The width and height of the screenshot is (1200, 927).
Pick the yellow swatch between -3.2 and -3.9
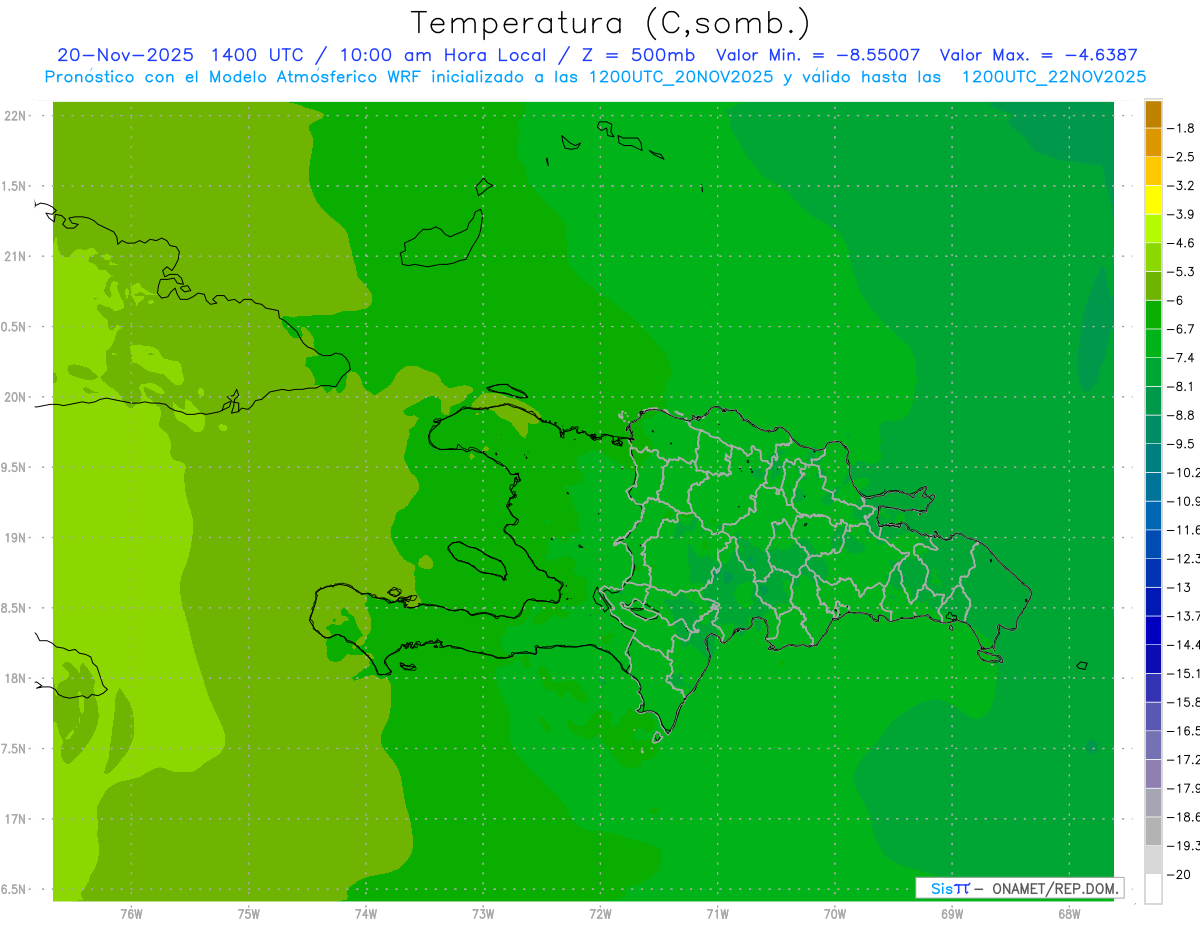coord(1153,200)
